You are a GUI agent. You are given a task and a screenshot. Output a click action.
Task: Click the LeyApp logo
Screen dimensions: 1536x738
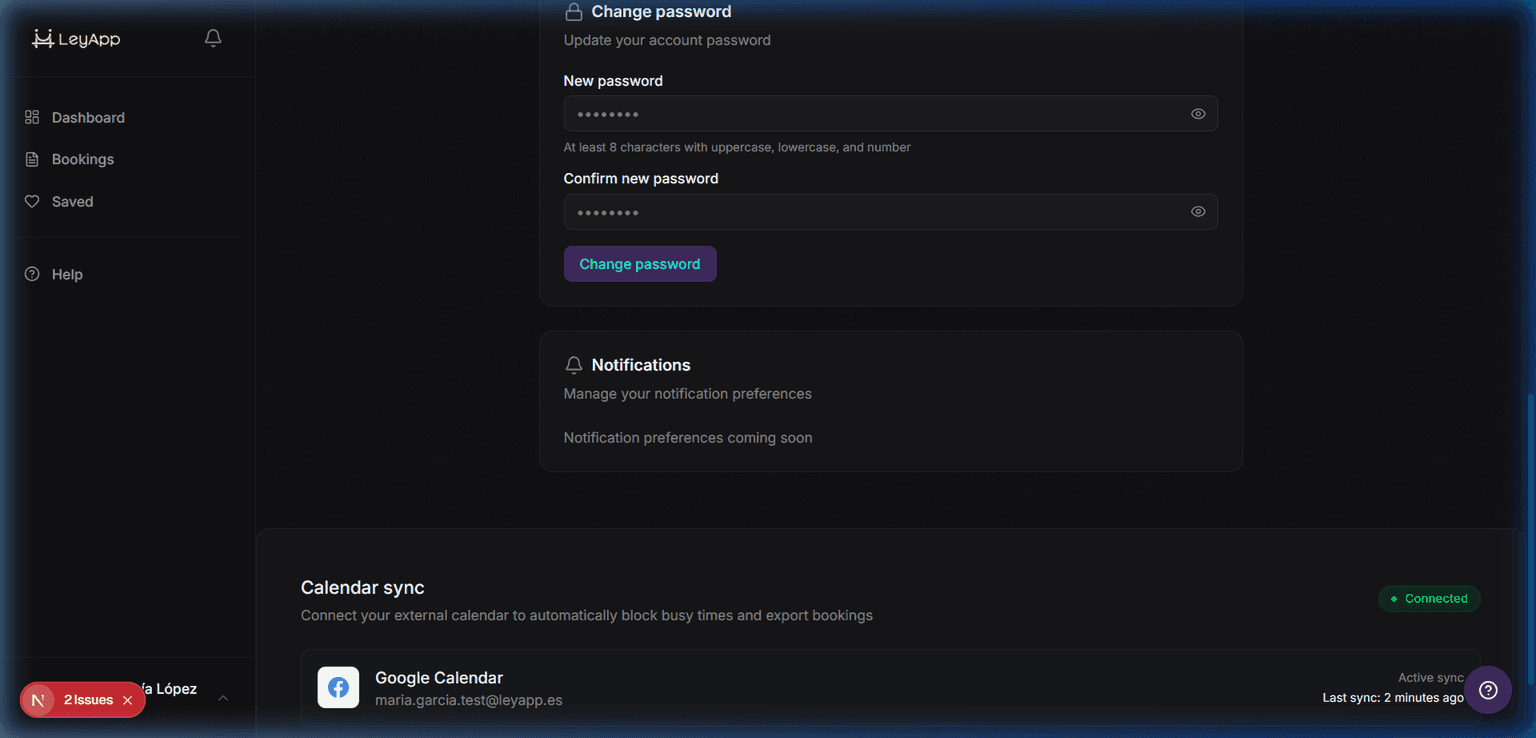pyautogui.click(x=75, y=38)
